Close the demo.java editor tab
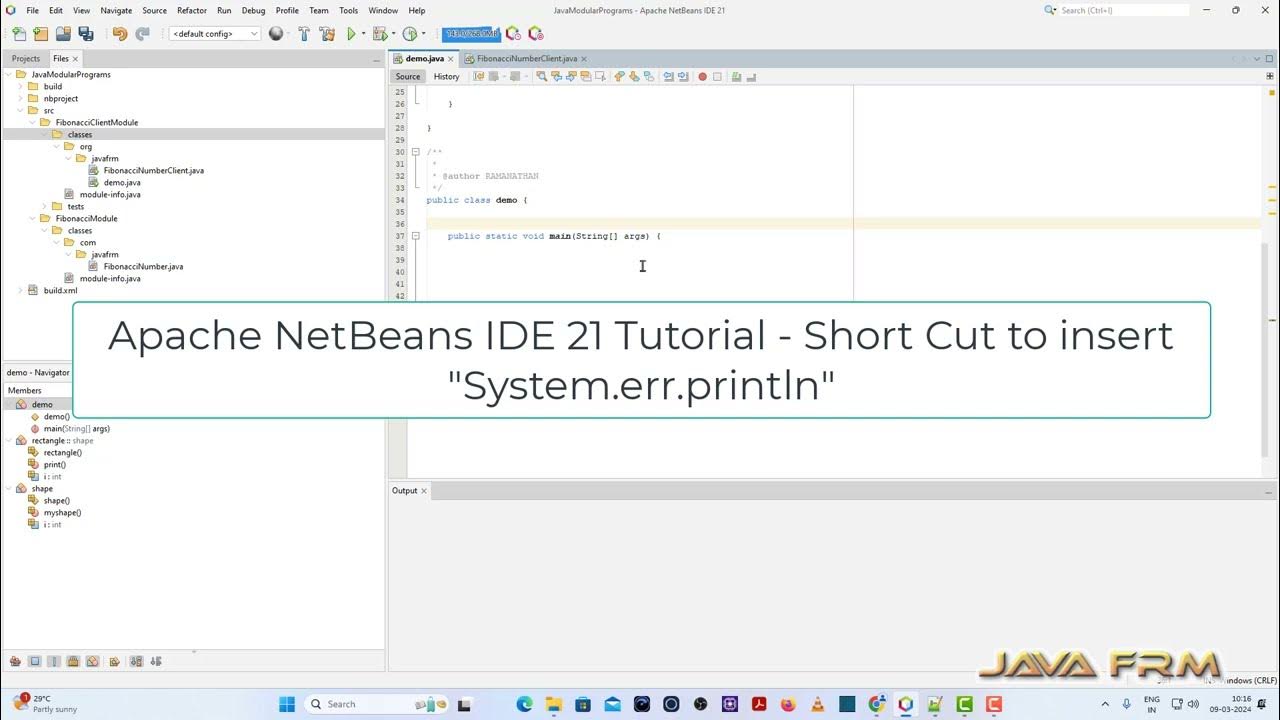 click(x=451, y=59)
